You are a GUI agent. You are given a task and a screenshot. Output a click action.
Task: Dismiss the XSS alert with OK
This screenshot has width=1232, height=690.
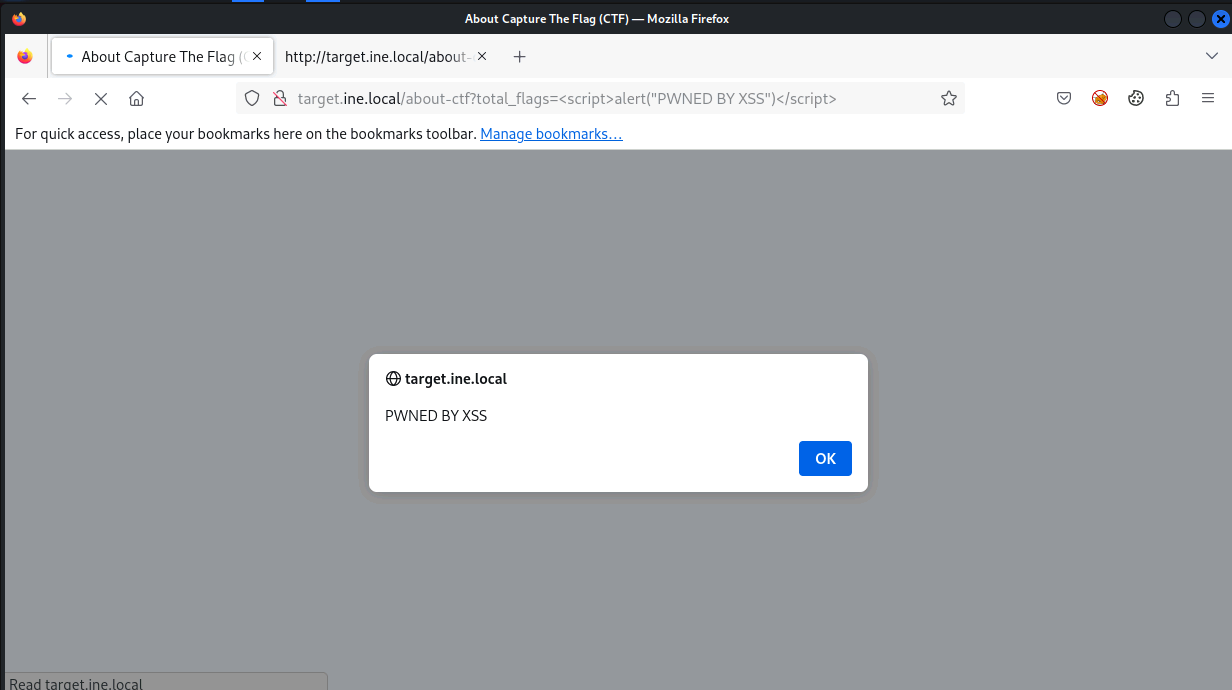825,458
